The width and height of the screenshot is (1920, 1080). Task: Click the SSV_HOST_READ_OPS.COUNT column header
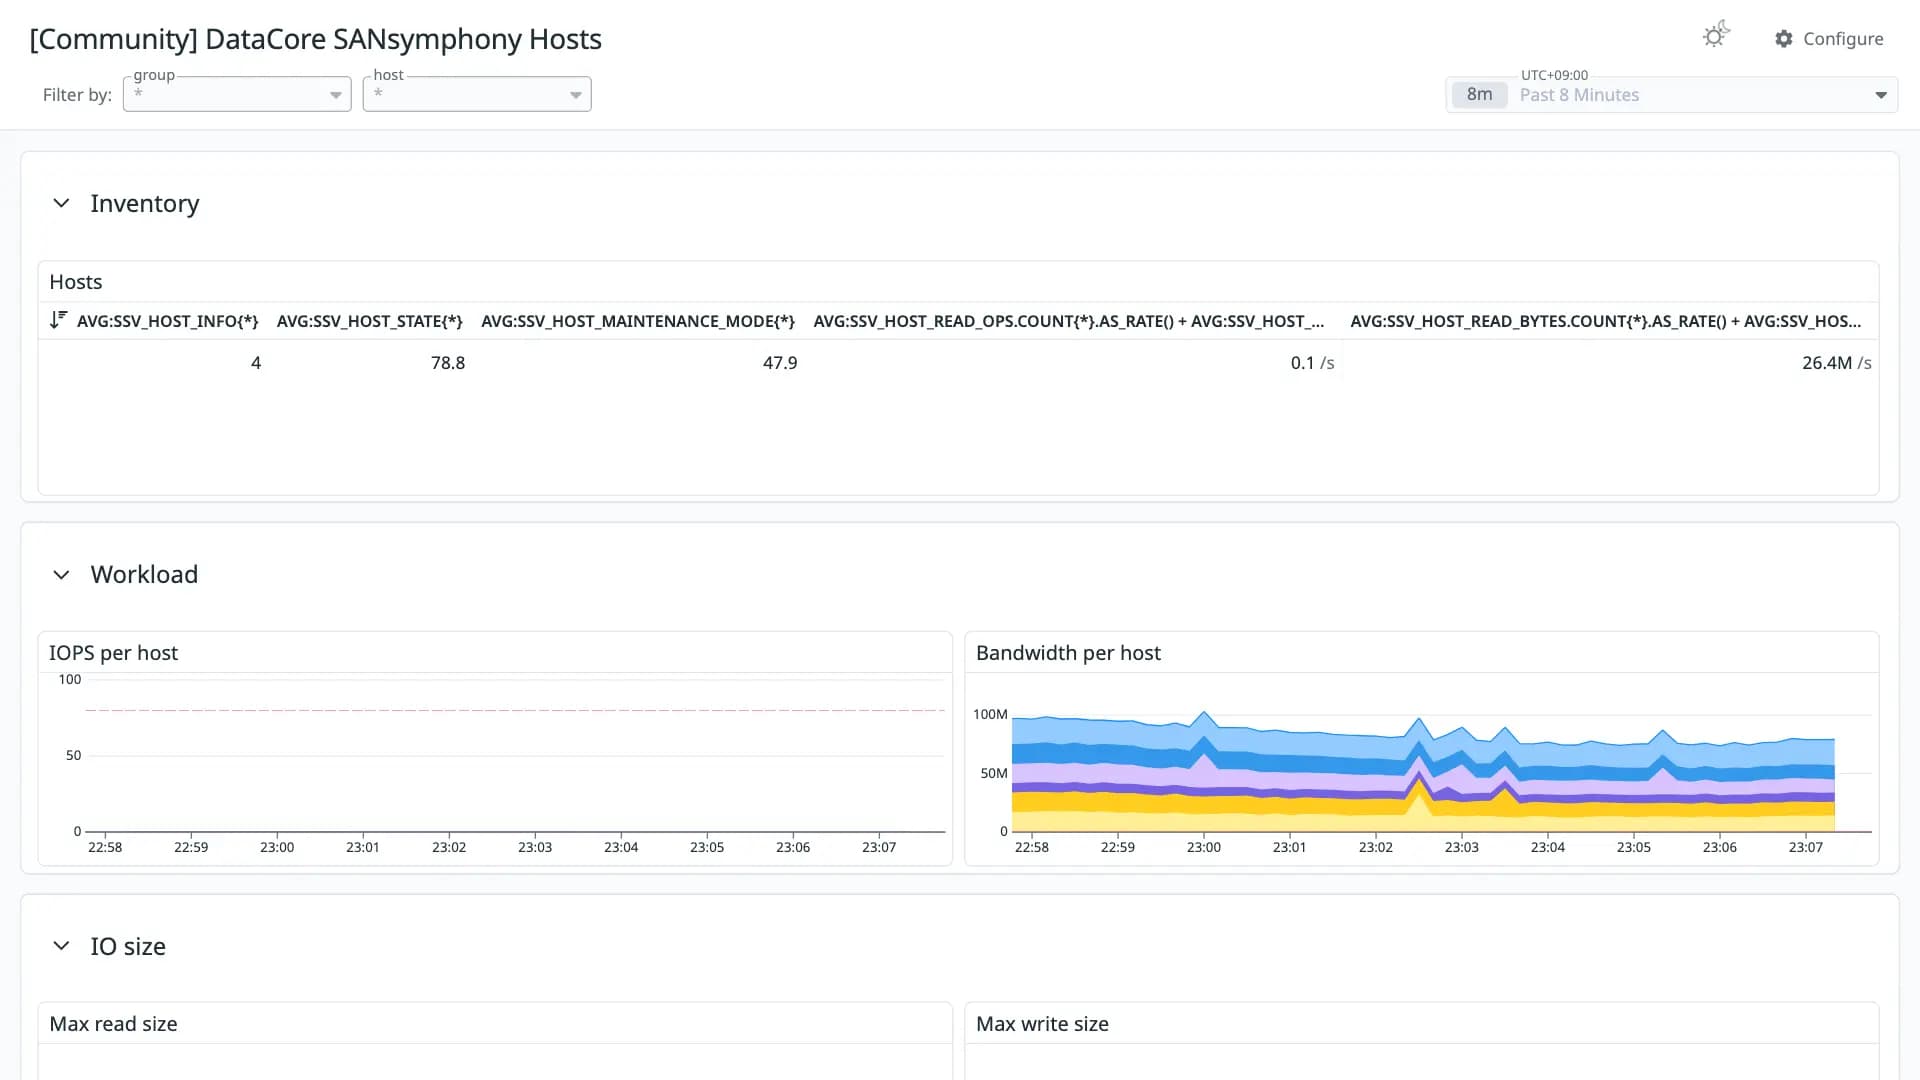1069,321
